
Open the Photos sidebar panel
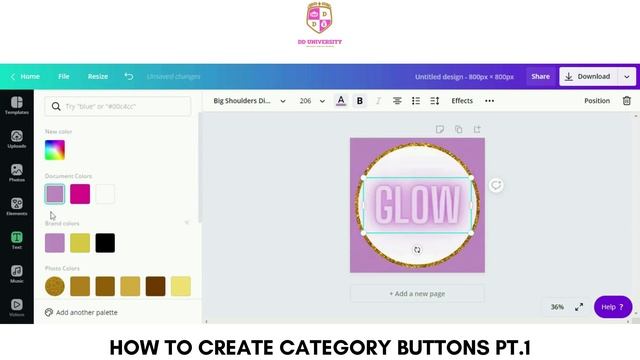pos(17,173)
